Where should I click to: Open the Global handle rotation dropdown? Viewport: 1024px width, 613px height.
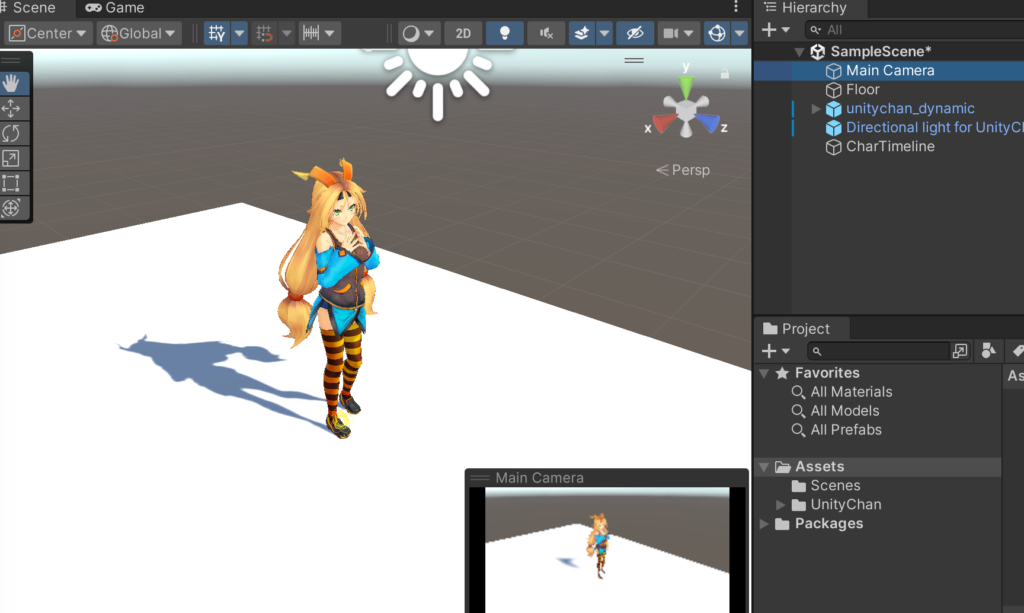click(x=139, y=33)
